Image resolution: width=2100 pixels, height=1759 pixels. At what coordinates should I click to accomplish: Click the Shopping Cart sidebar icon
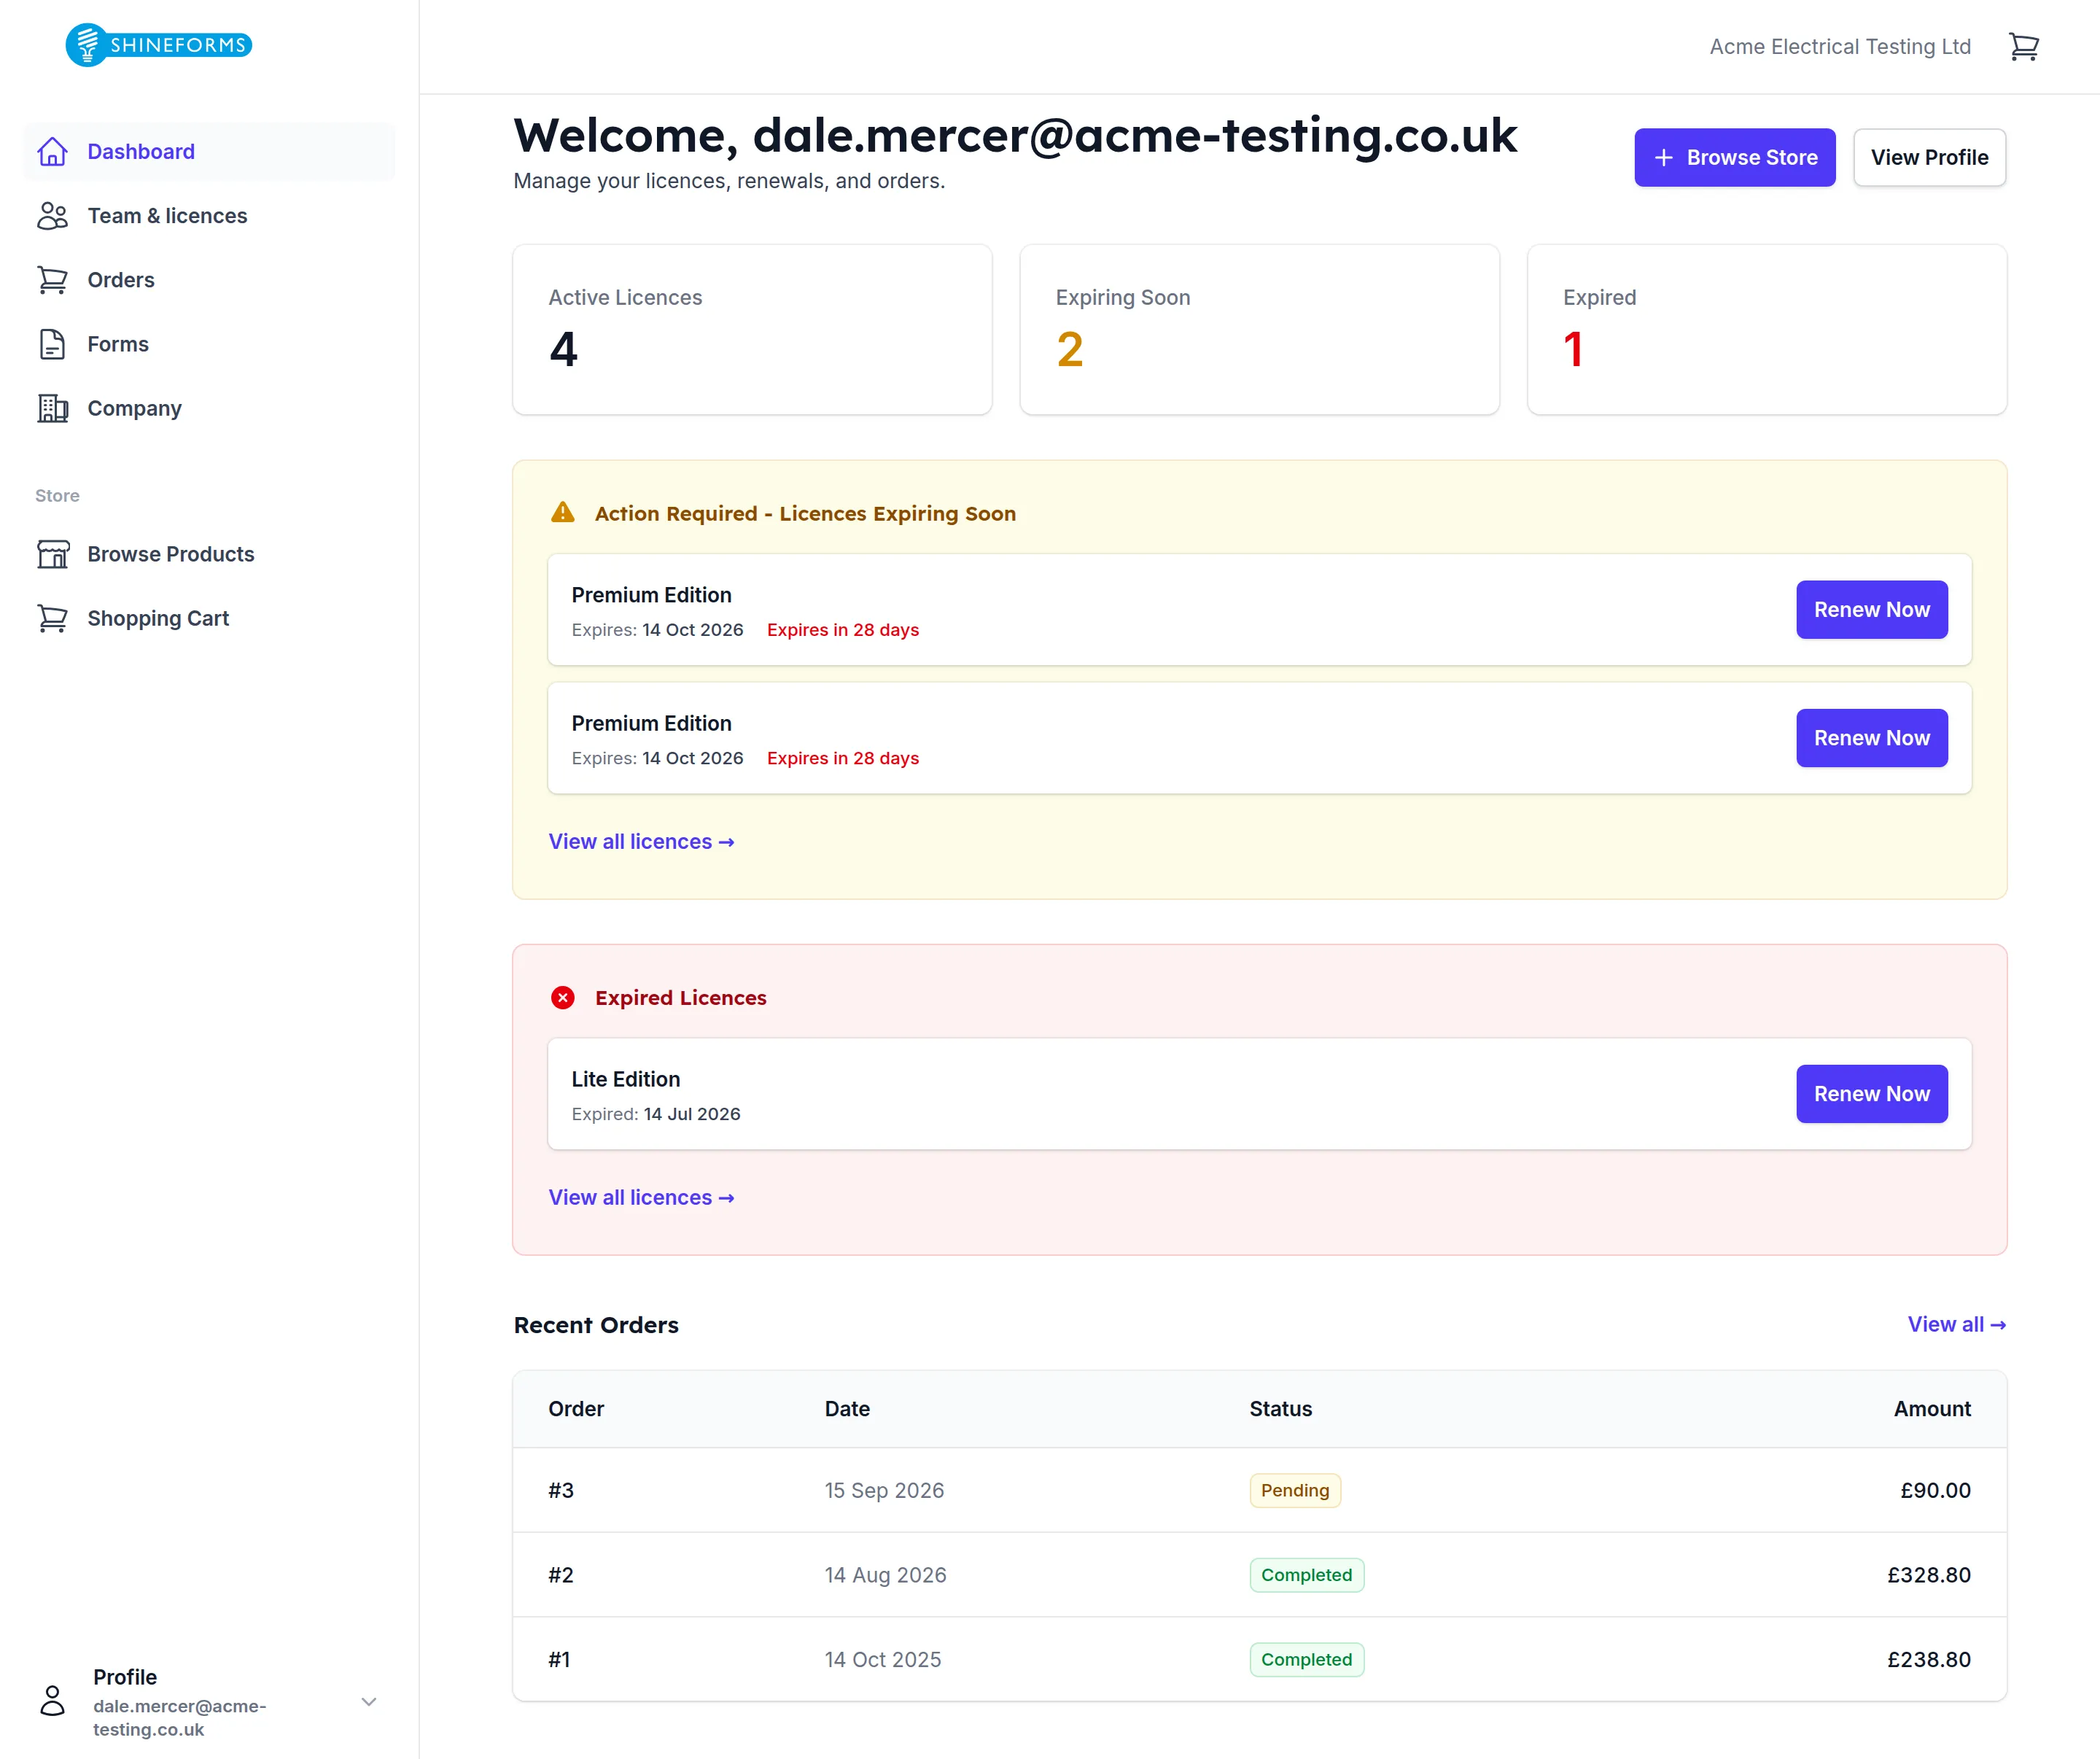click(x=52, y=618)
